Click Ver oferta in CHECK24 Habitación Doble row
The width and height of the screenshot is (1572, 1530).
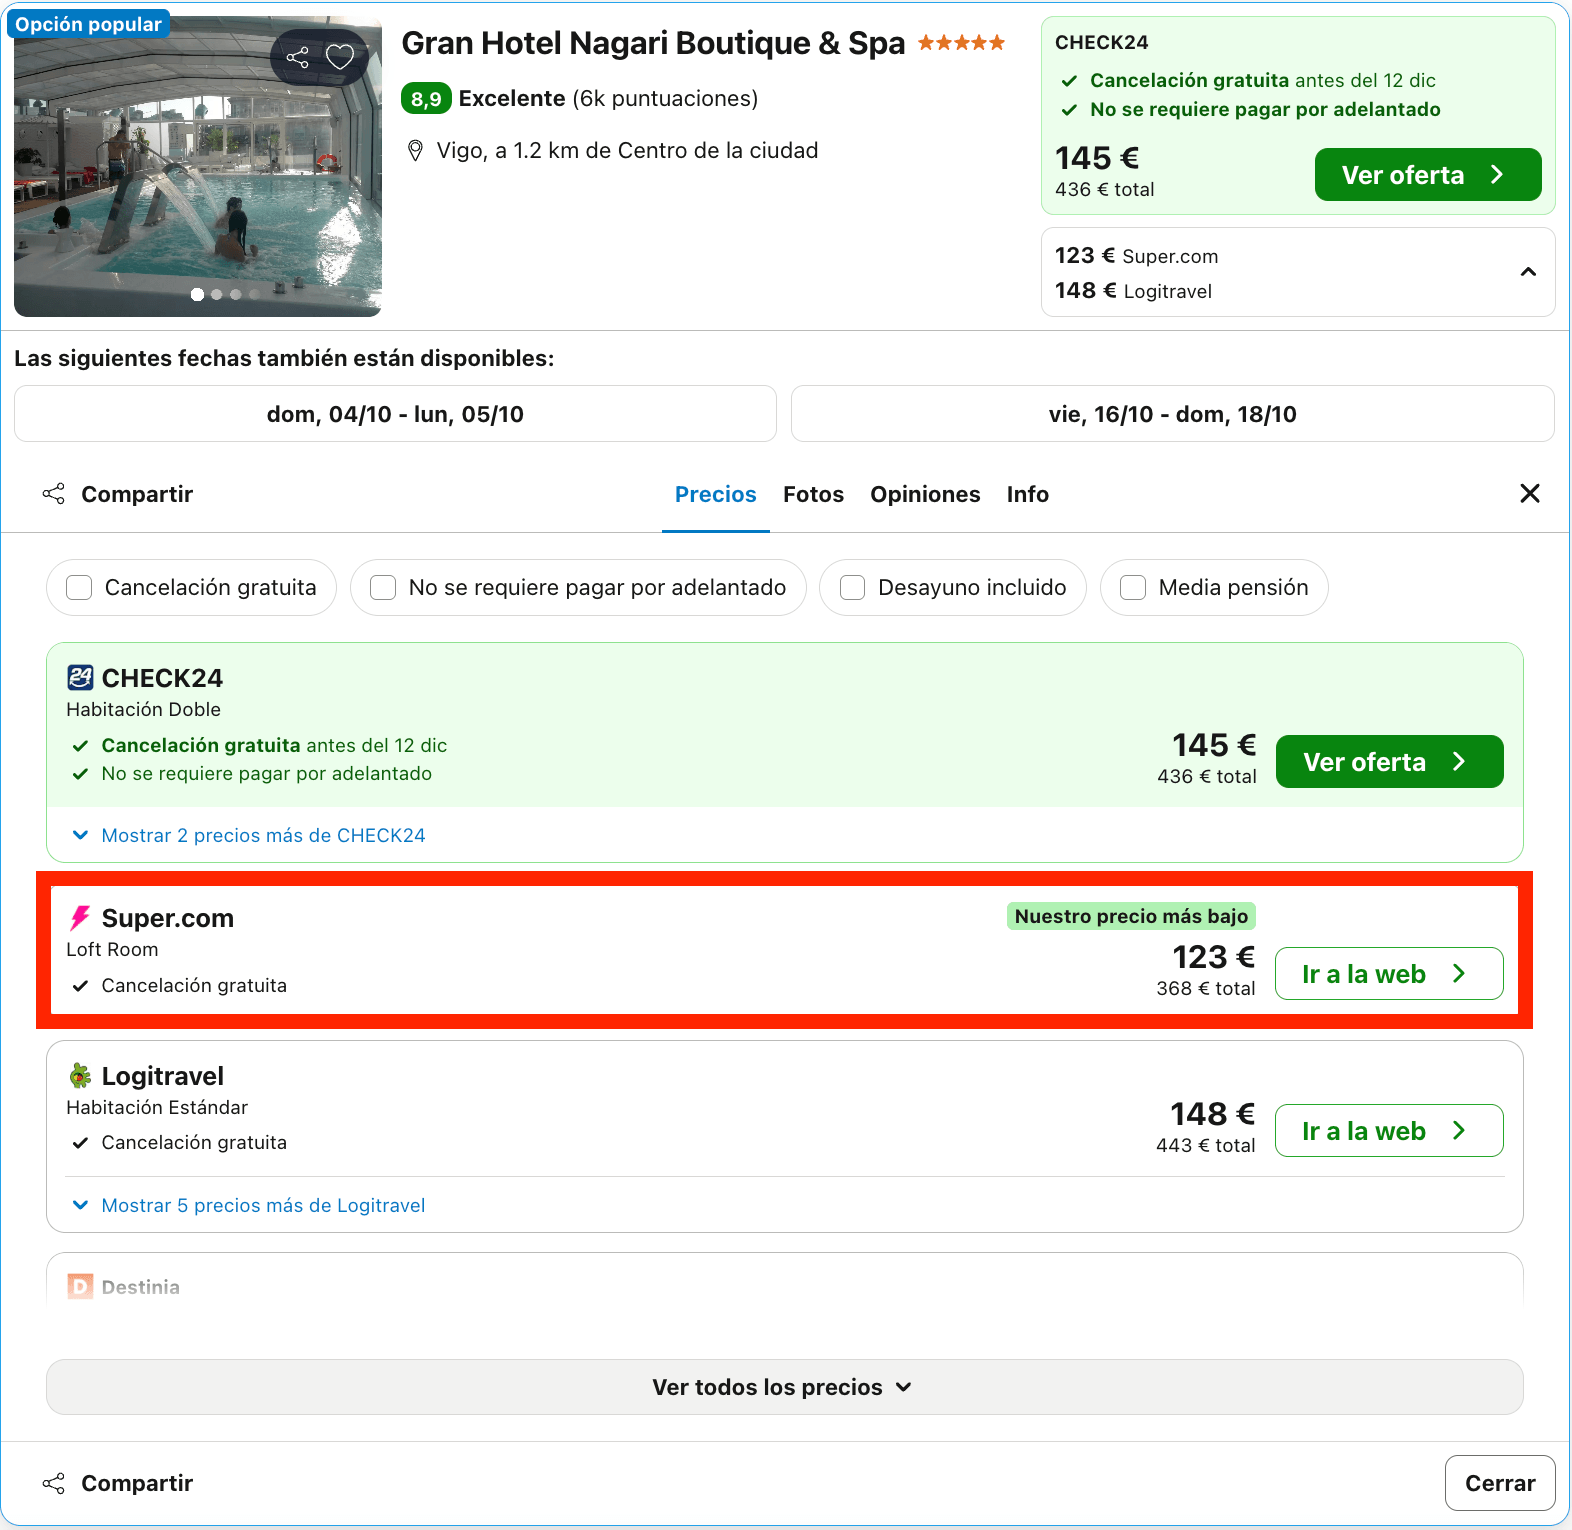(1390, 762)
